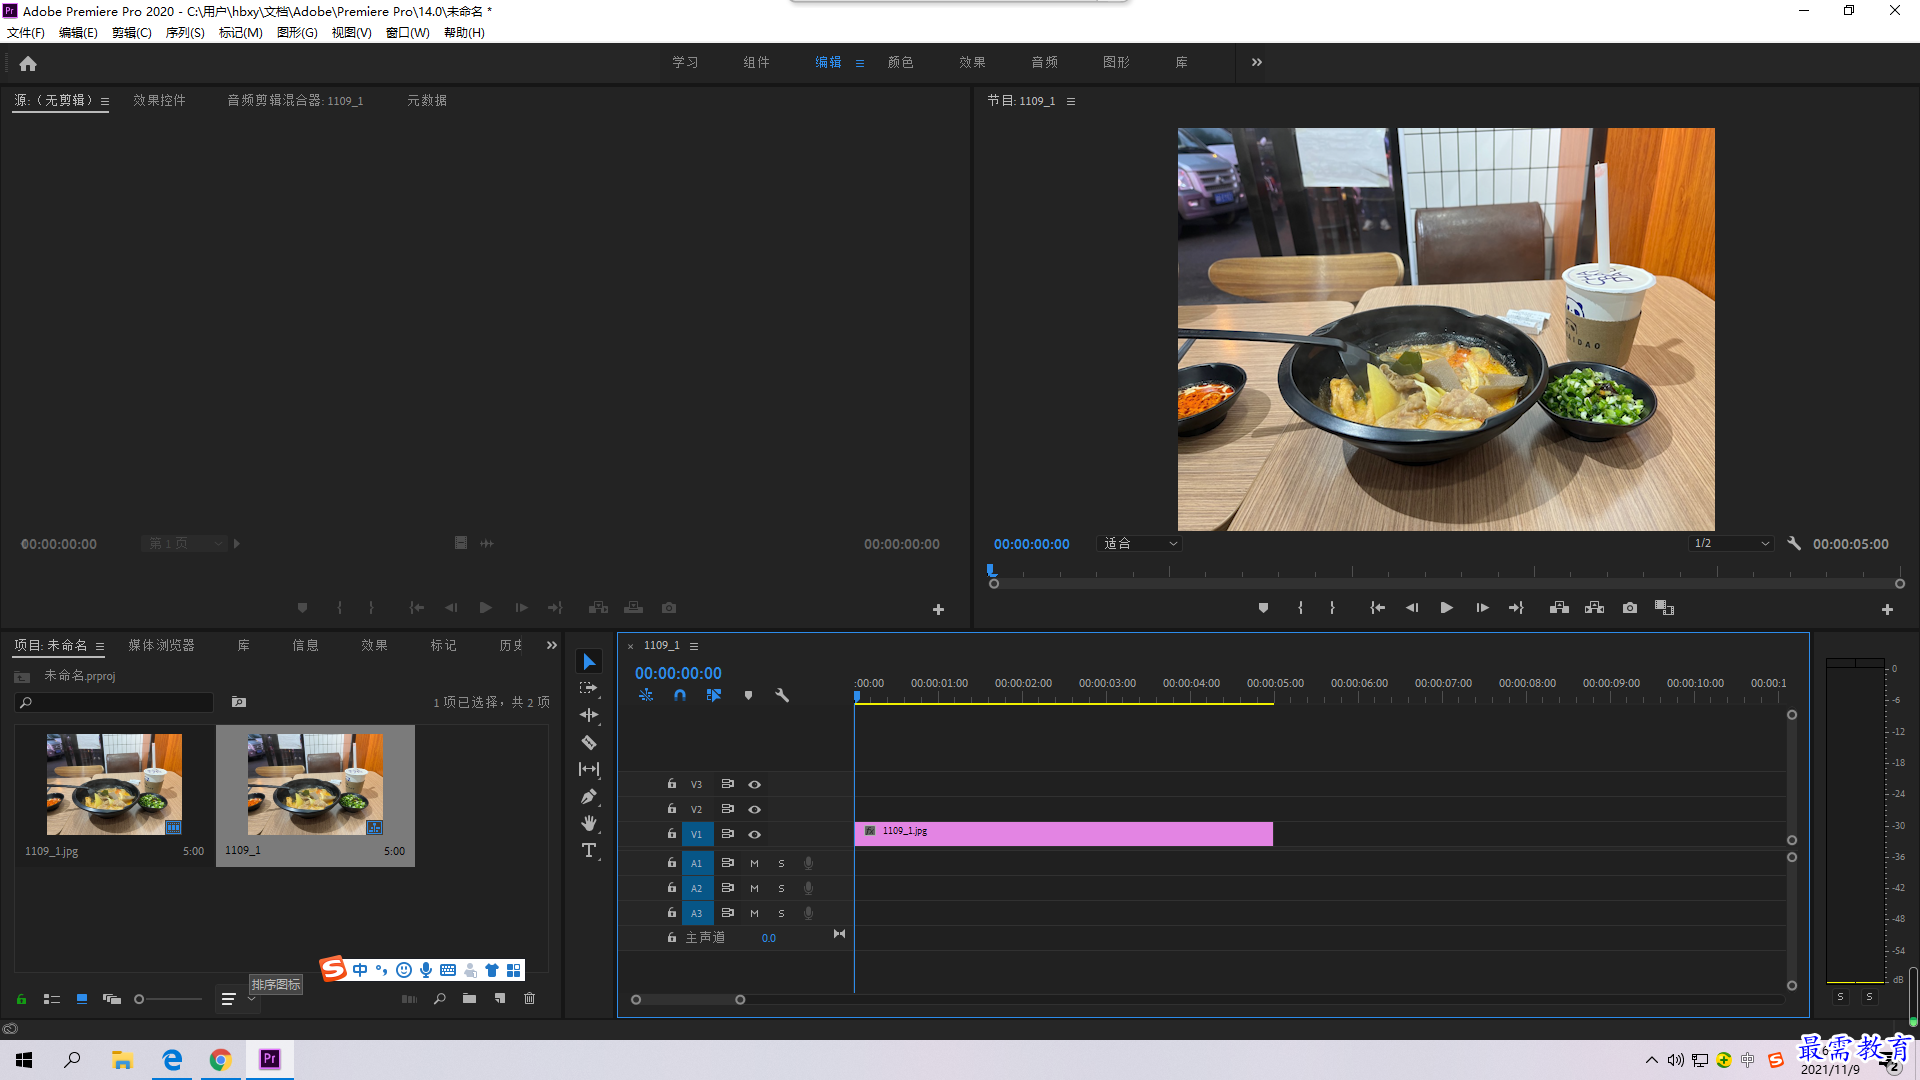This screenshot has height=1080, width=1920.
Task: Solo audio track A2
Action: tap(781, 888)
